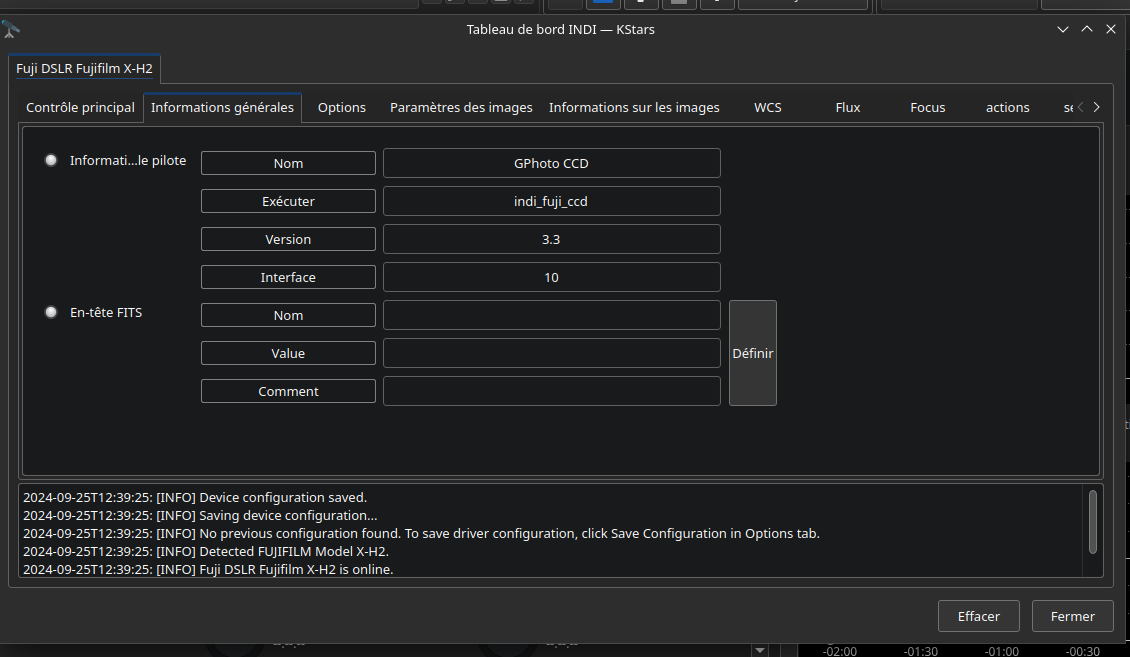
Task: Close the Tableau de bord INDI window
Action: click(1111, 30)
